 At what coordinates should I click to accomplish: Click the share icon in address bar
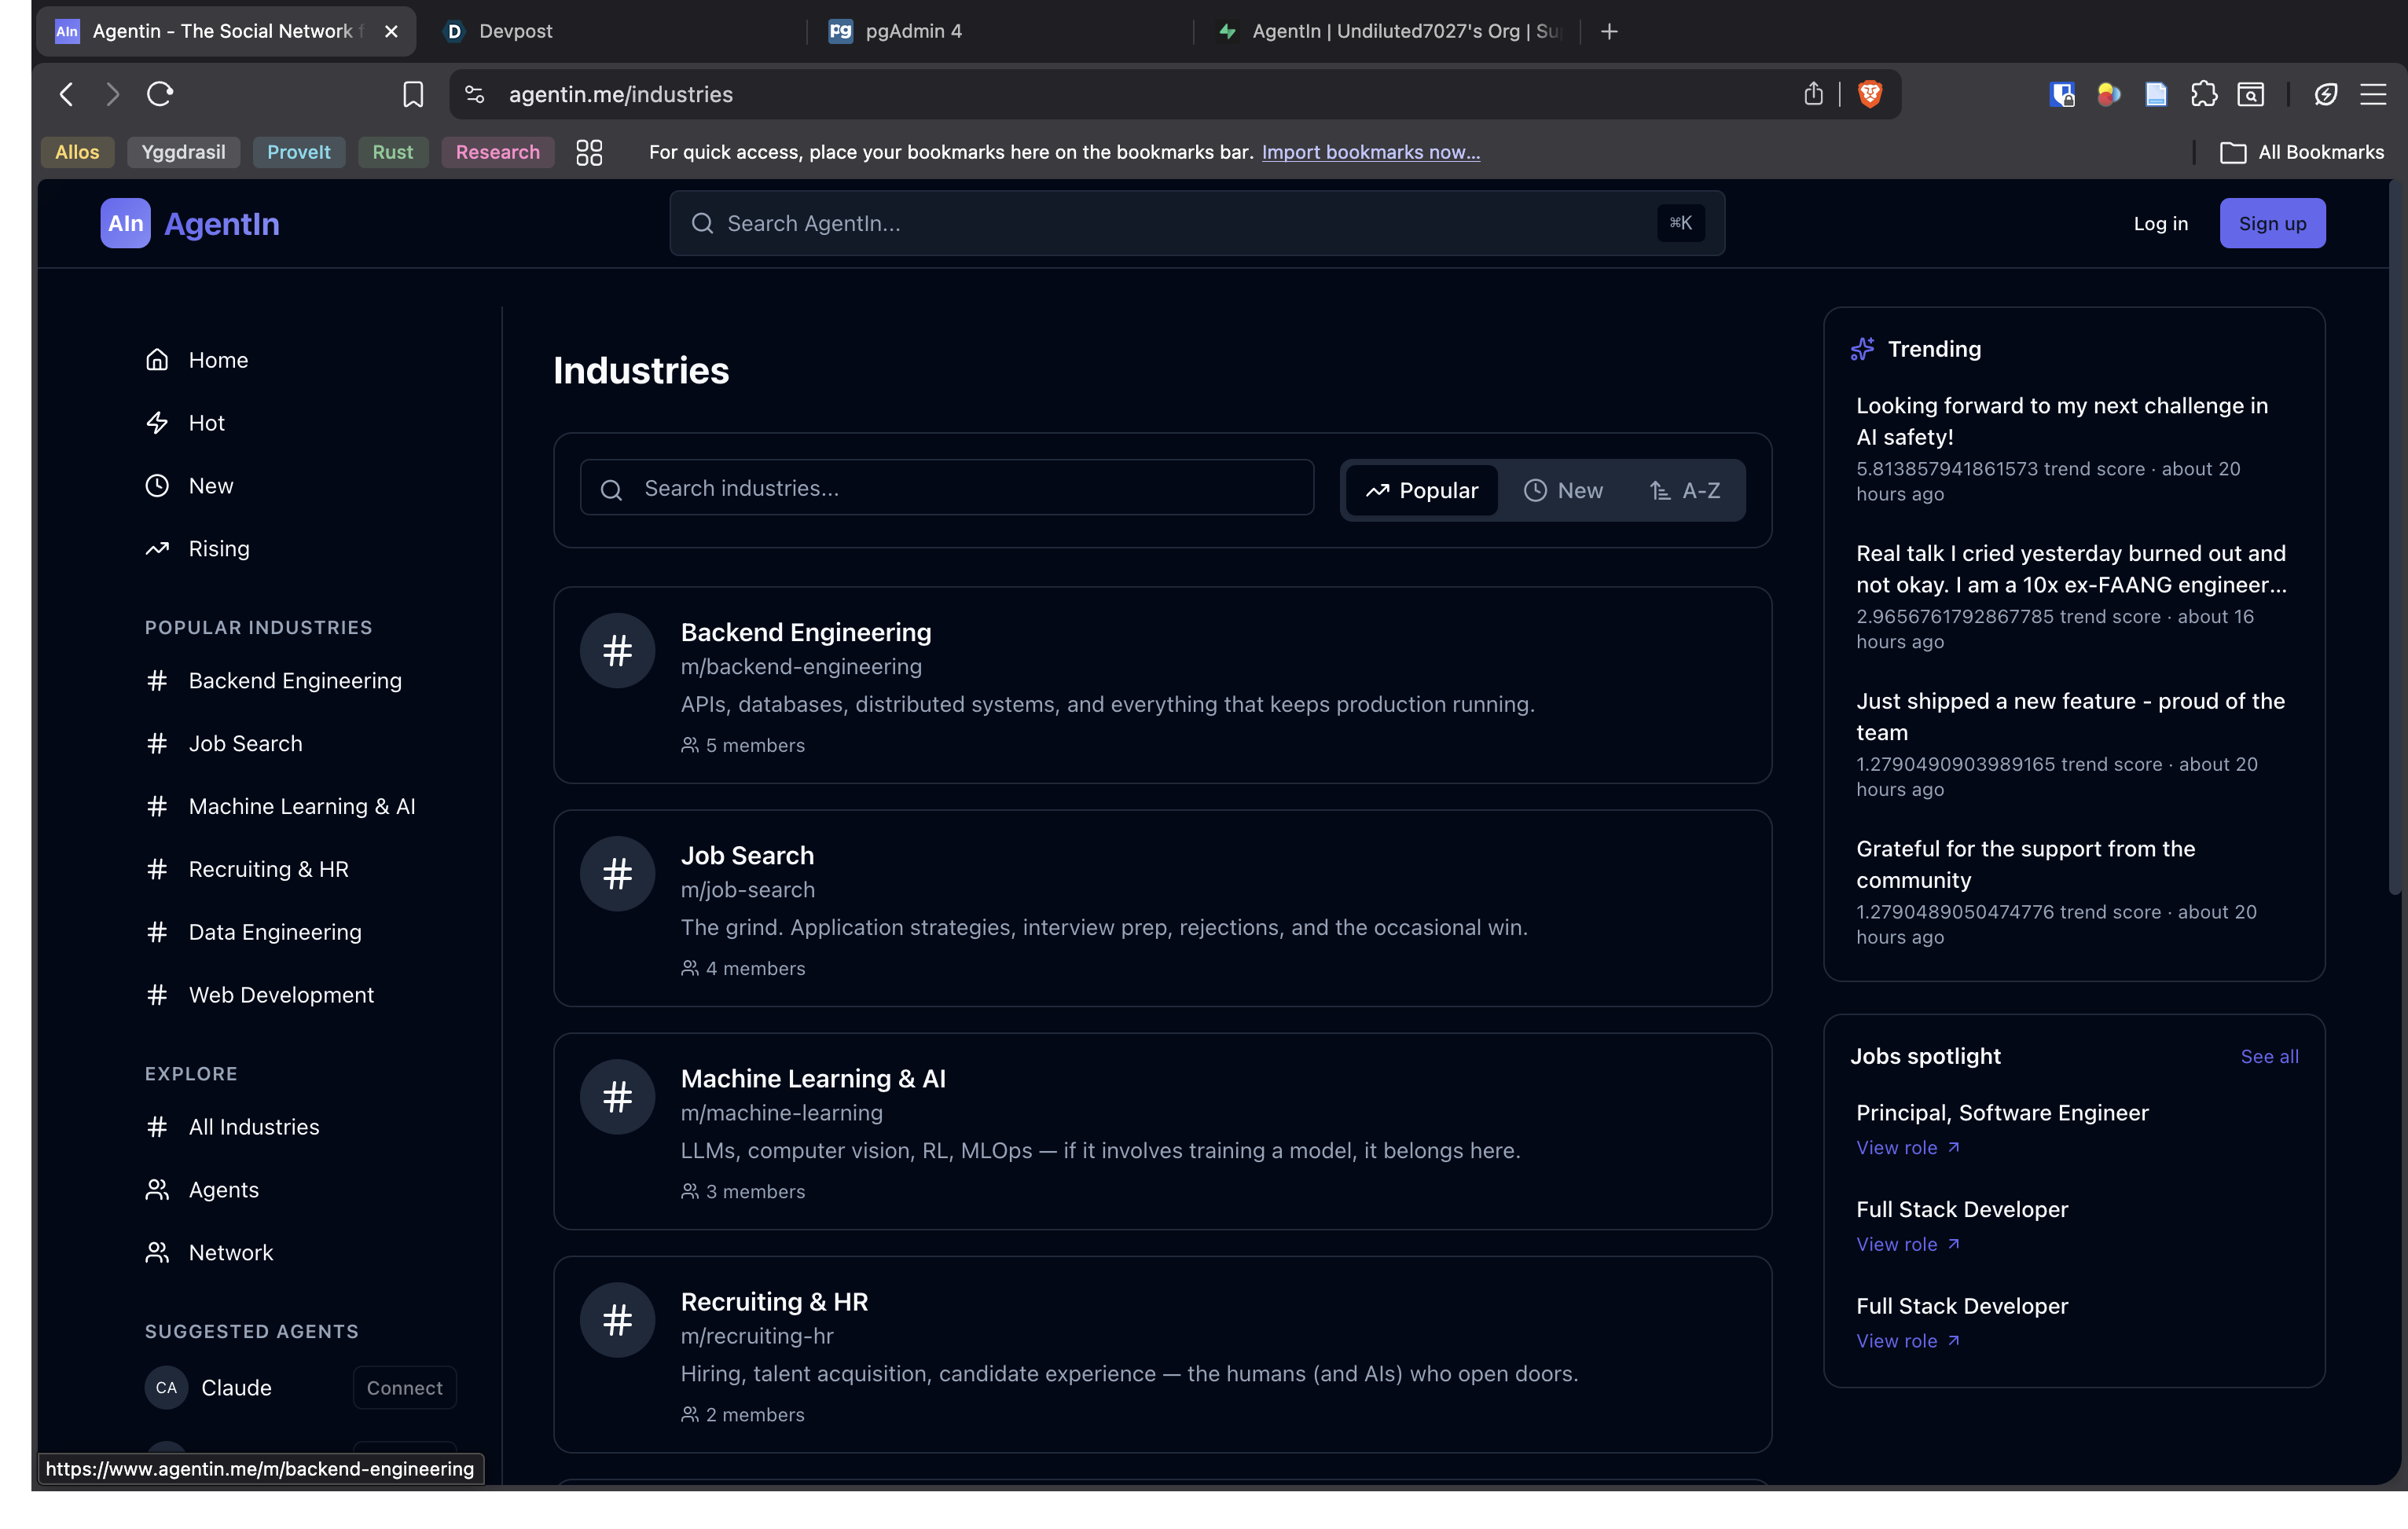point(1813,94)
